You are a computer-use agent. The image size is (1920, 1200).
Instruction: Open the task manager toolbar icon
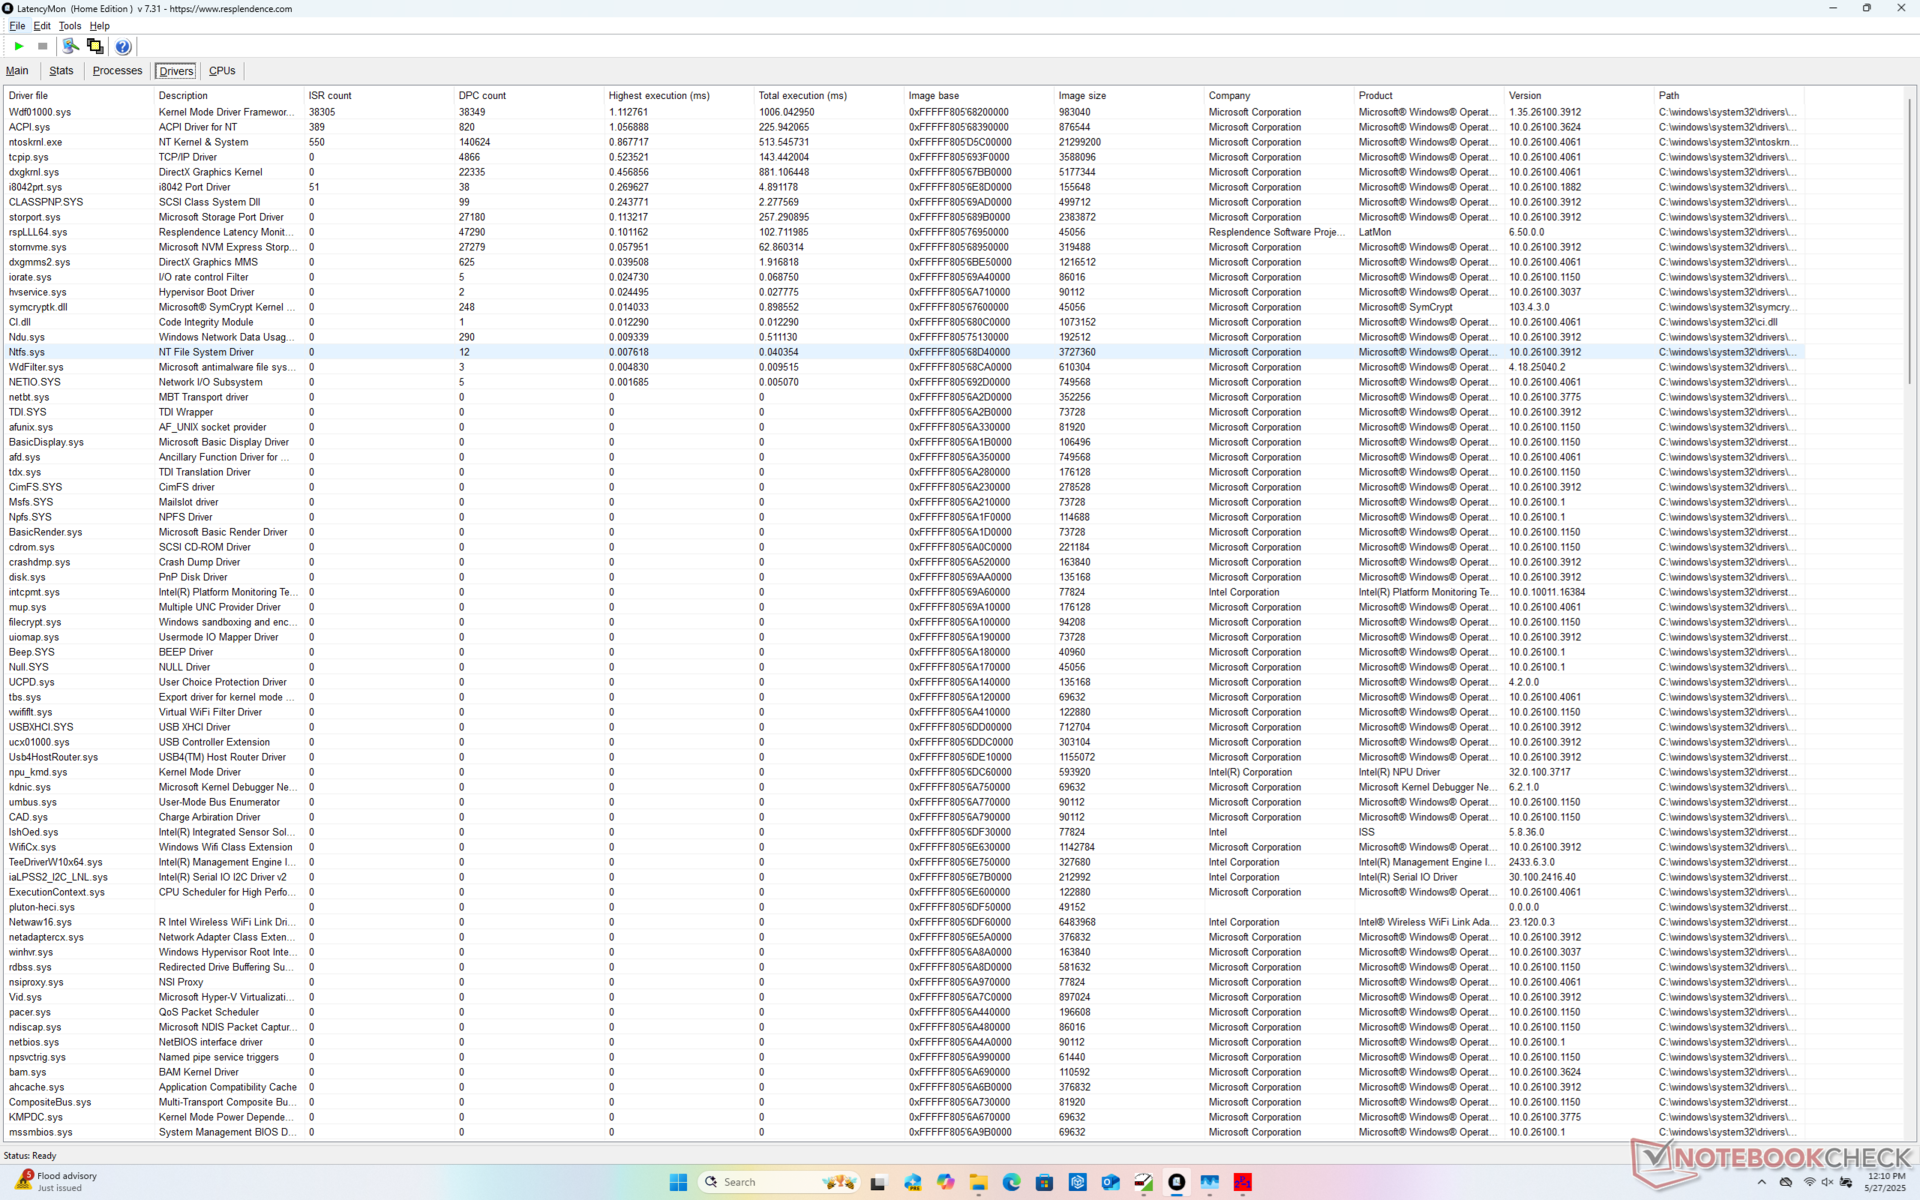[x=70, y=46]
